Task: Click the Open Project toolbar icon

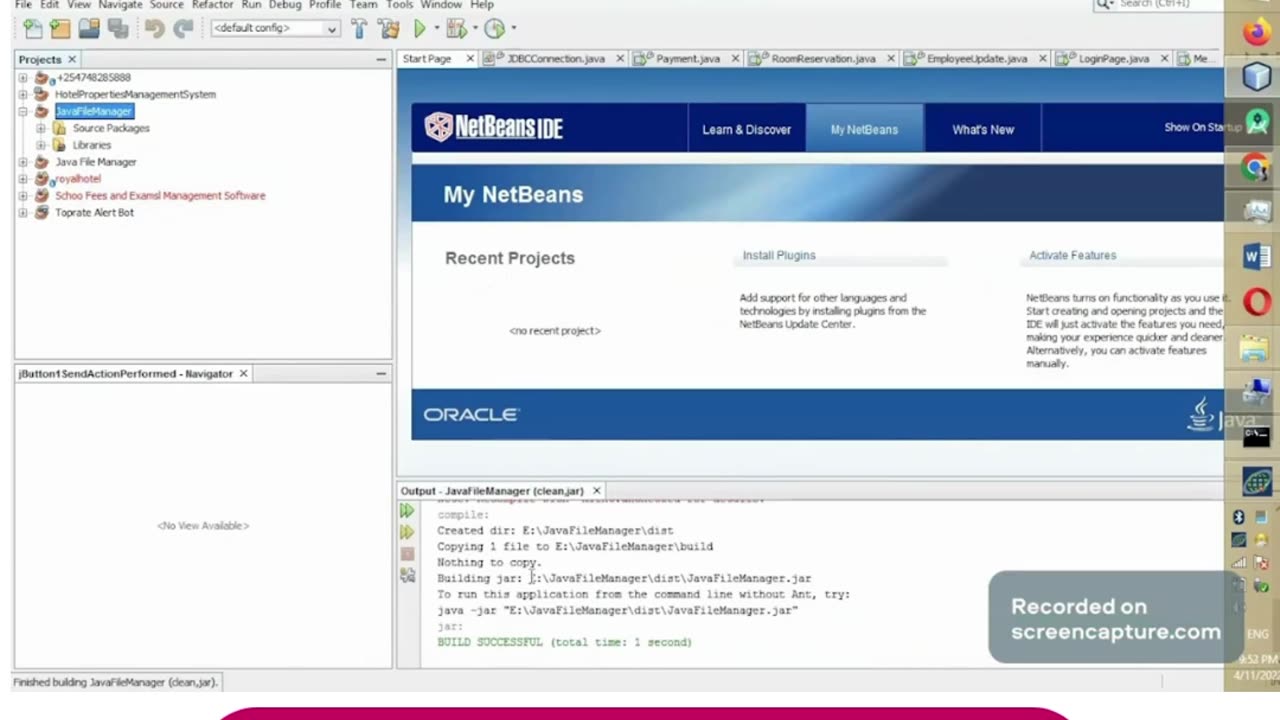Action: tap(89, 29)
